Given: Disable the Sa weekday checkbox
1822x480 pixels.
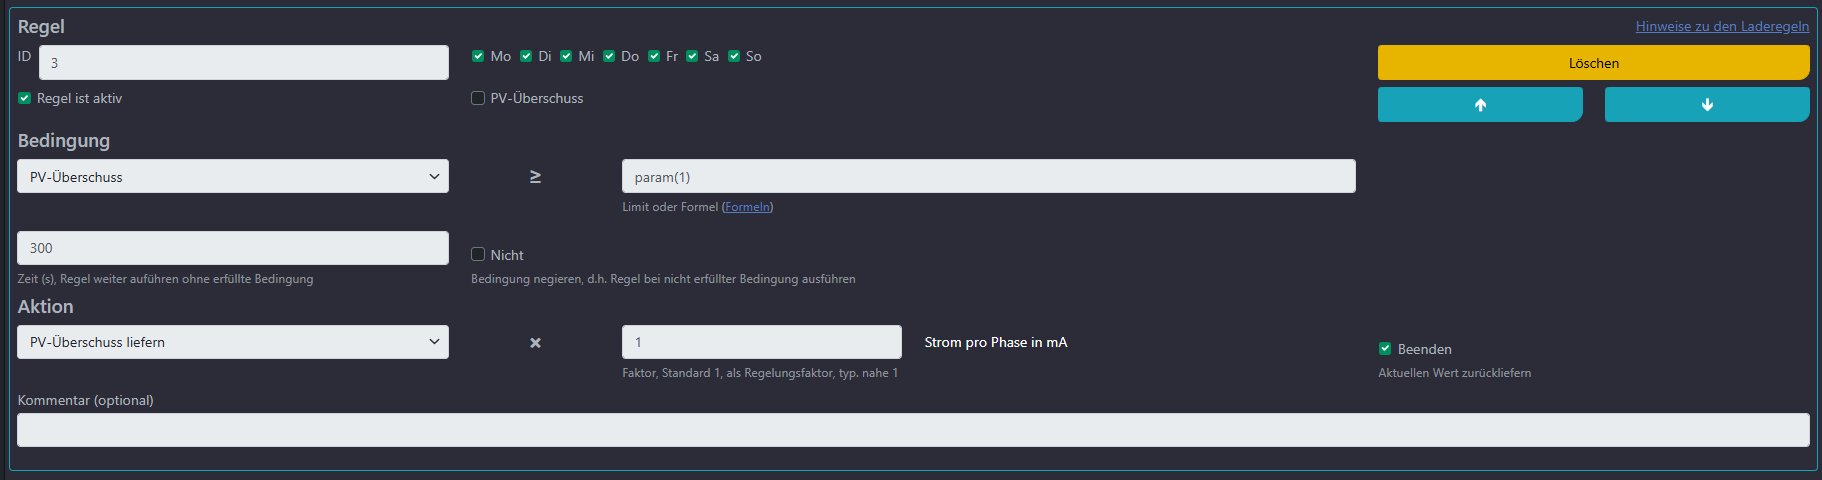Looking at the screenshot, I should [692, 56].
